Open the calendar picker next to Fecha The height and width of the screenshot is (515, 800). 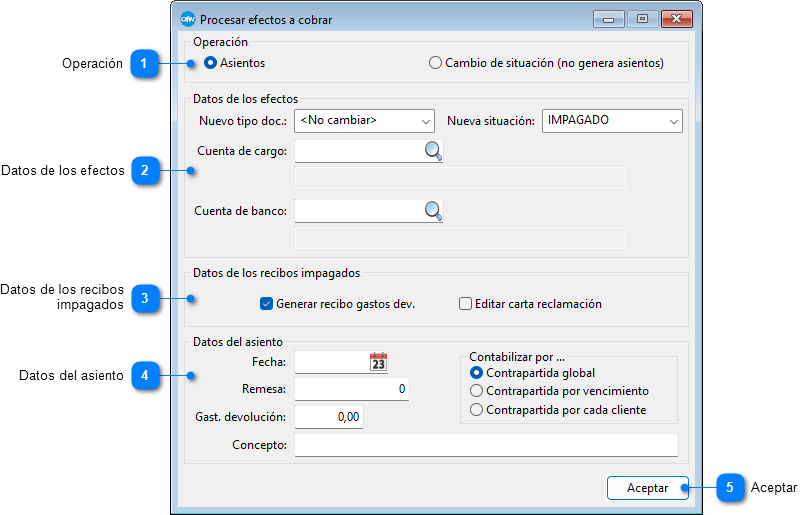click(378, 362)
